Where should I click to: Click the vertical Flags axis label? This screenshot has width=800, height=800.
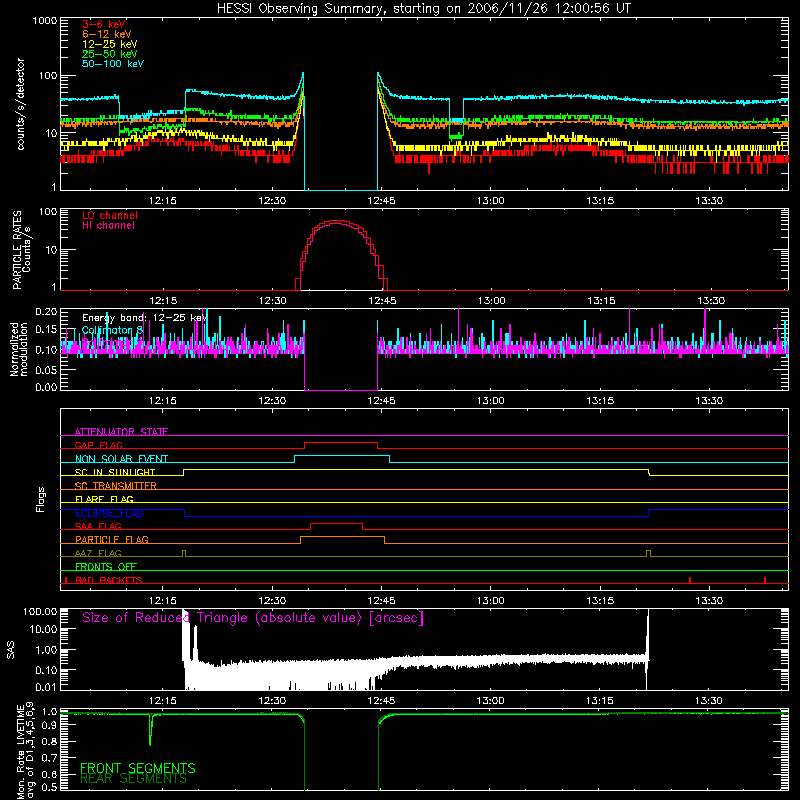pos(41,499)
